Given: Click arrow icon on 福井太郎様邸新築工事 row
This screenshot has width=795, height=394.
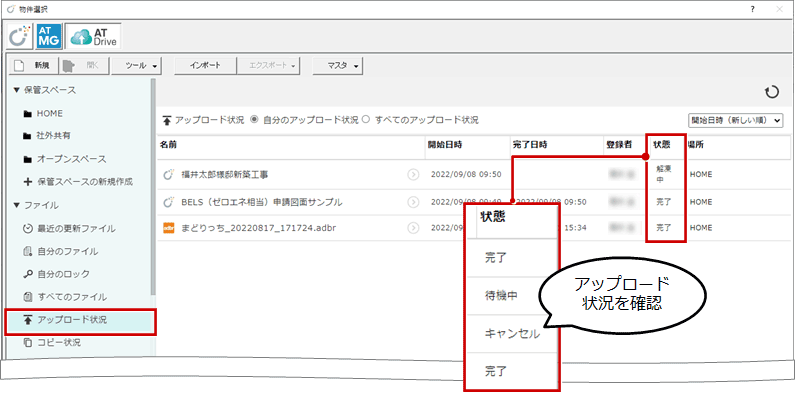Looking at the screenshot, I should [413, 174].
